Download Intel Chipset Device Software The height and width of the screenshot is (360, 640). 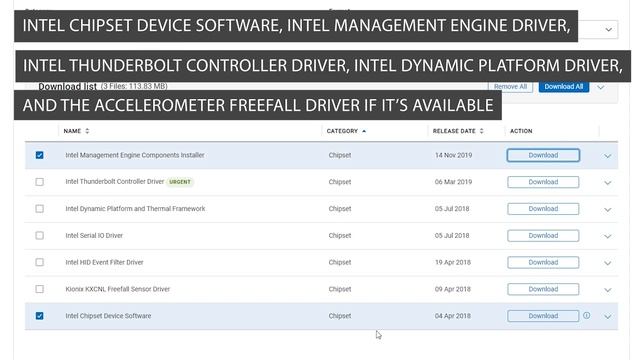[x=543, y=316]
